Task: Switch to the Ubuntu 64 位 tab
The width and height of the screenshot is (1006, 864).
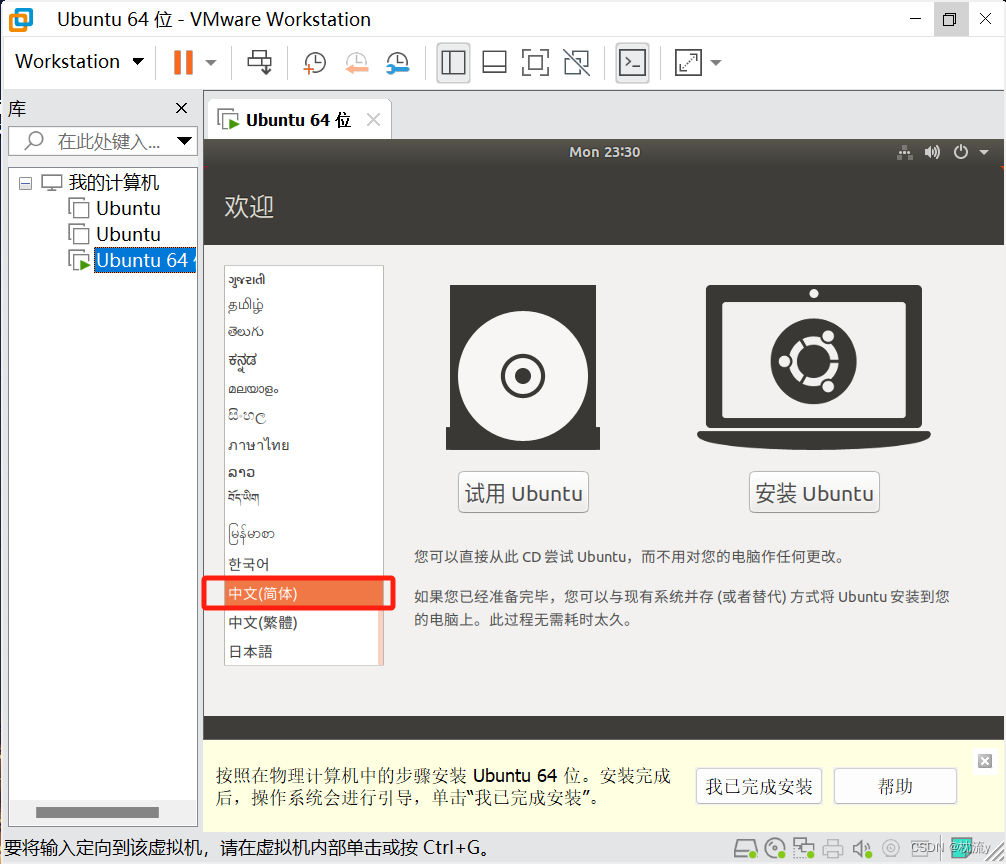Action: click(298, 120)
